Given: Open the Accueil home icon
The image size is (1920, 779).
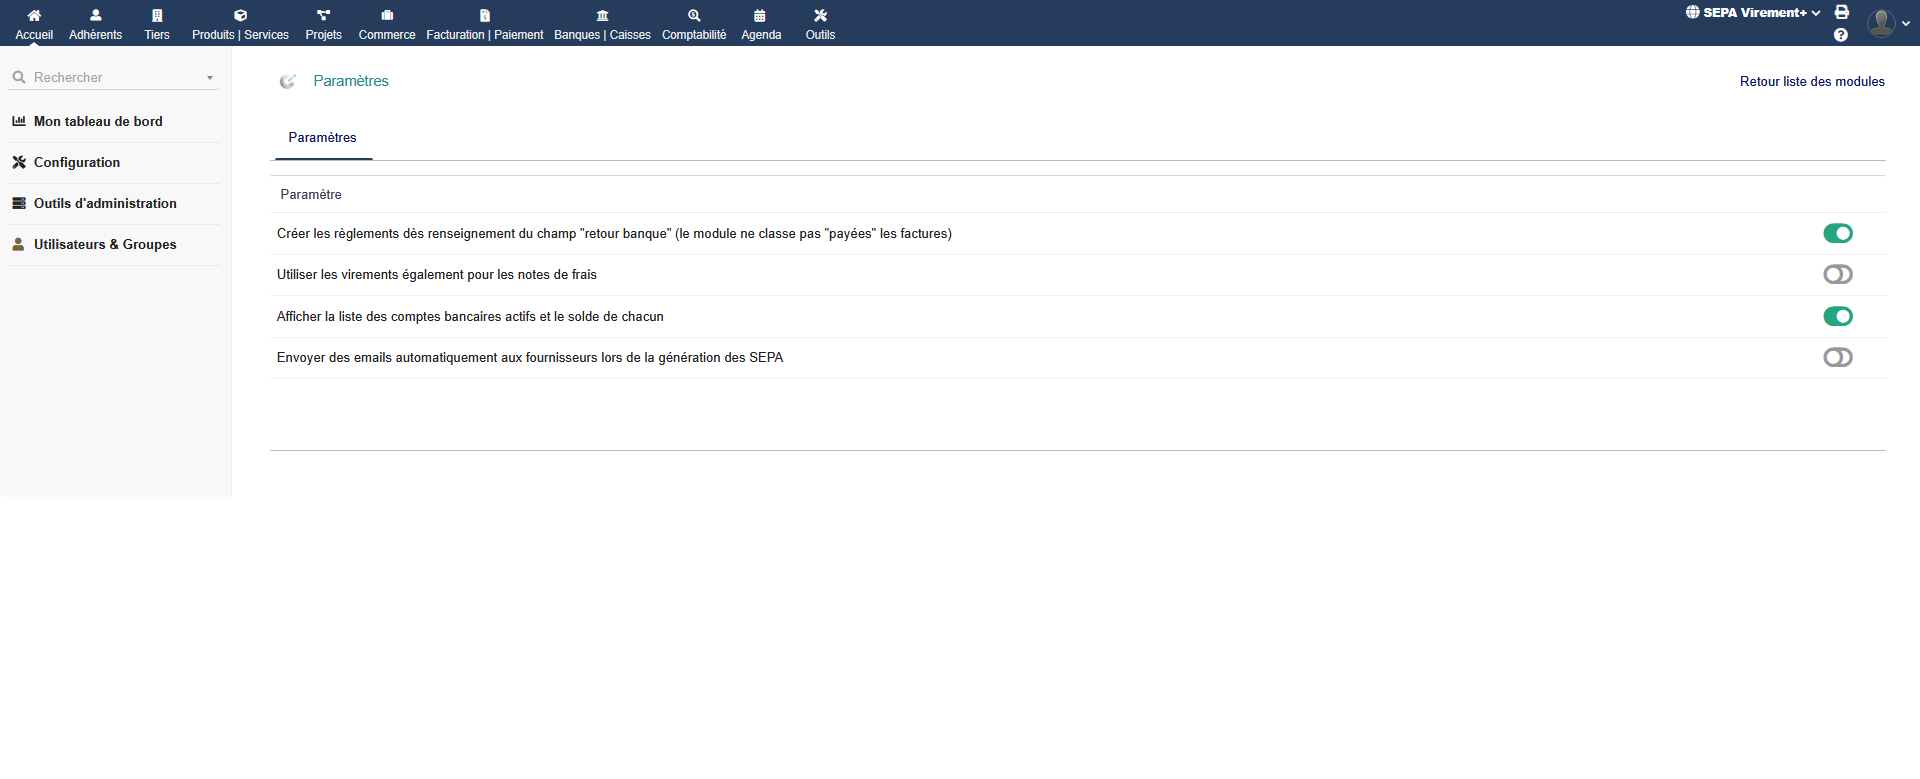Looking at the screenshot, I should [34, 16].
